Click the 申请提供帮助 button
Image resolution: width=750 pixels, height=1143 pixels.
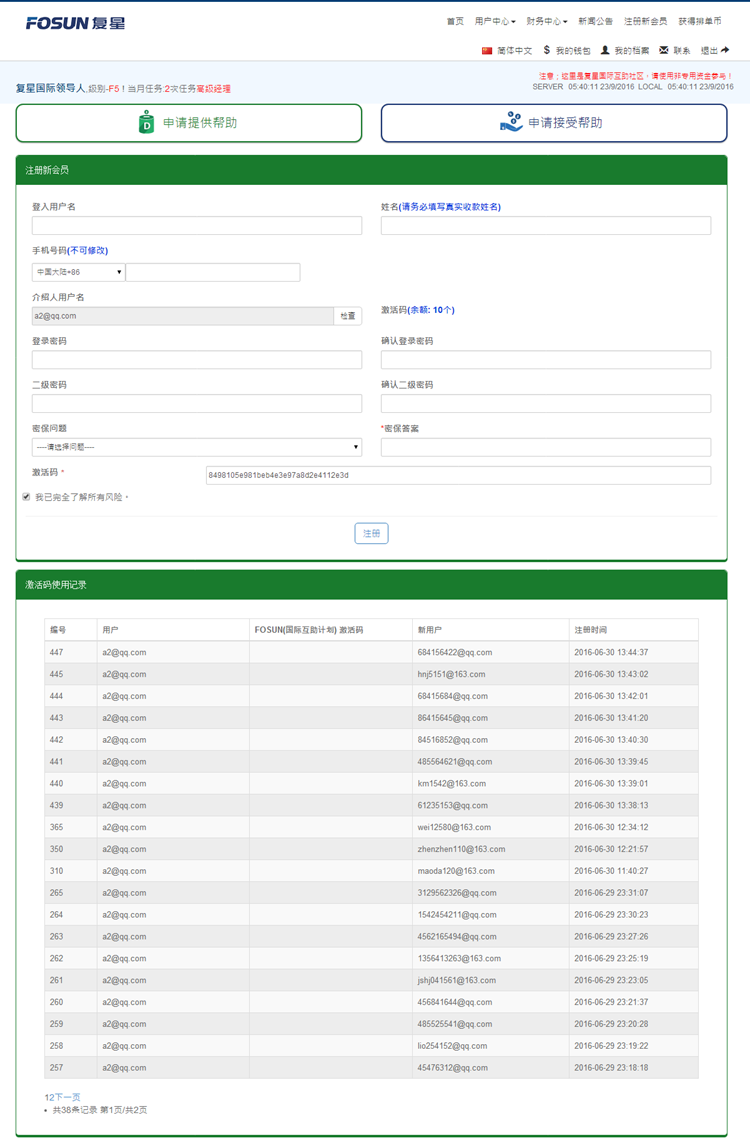(189, 122)
